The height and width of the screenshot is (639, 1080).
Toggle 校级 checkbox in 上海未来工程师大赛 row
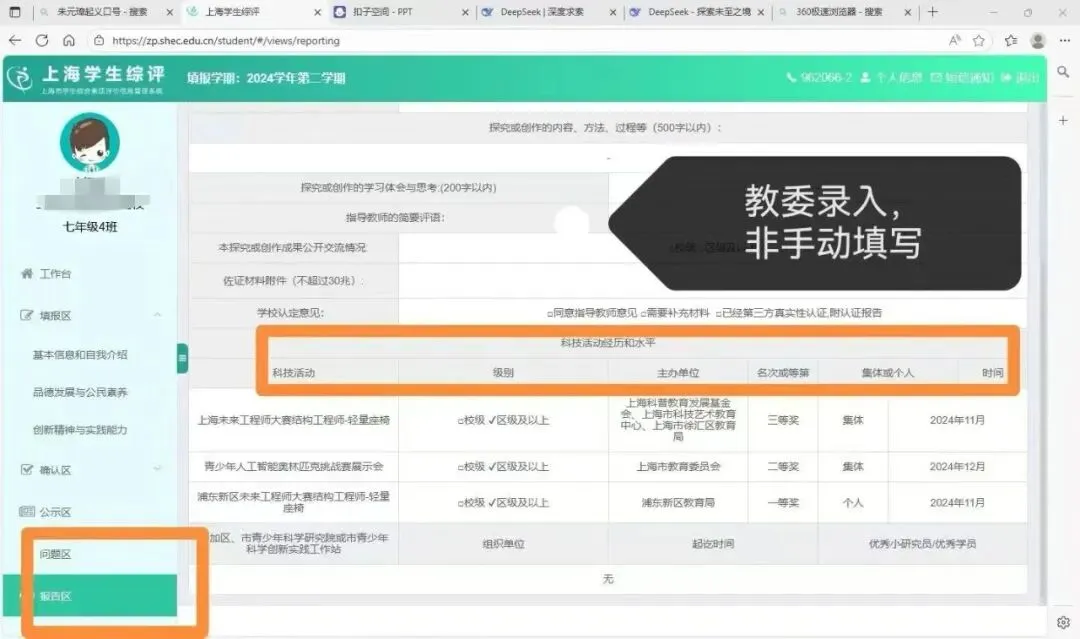click(x=461, y=421)
